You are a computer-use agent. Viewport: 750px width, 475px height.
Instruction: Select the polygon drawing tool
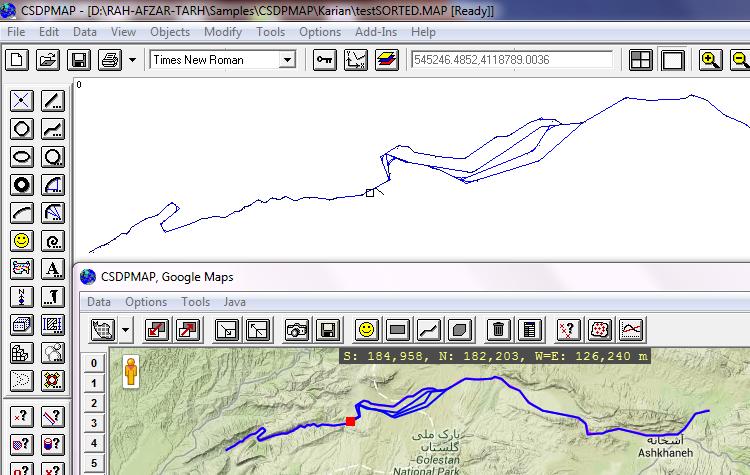22,129
